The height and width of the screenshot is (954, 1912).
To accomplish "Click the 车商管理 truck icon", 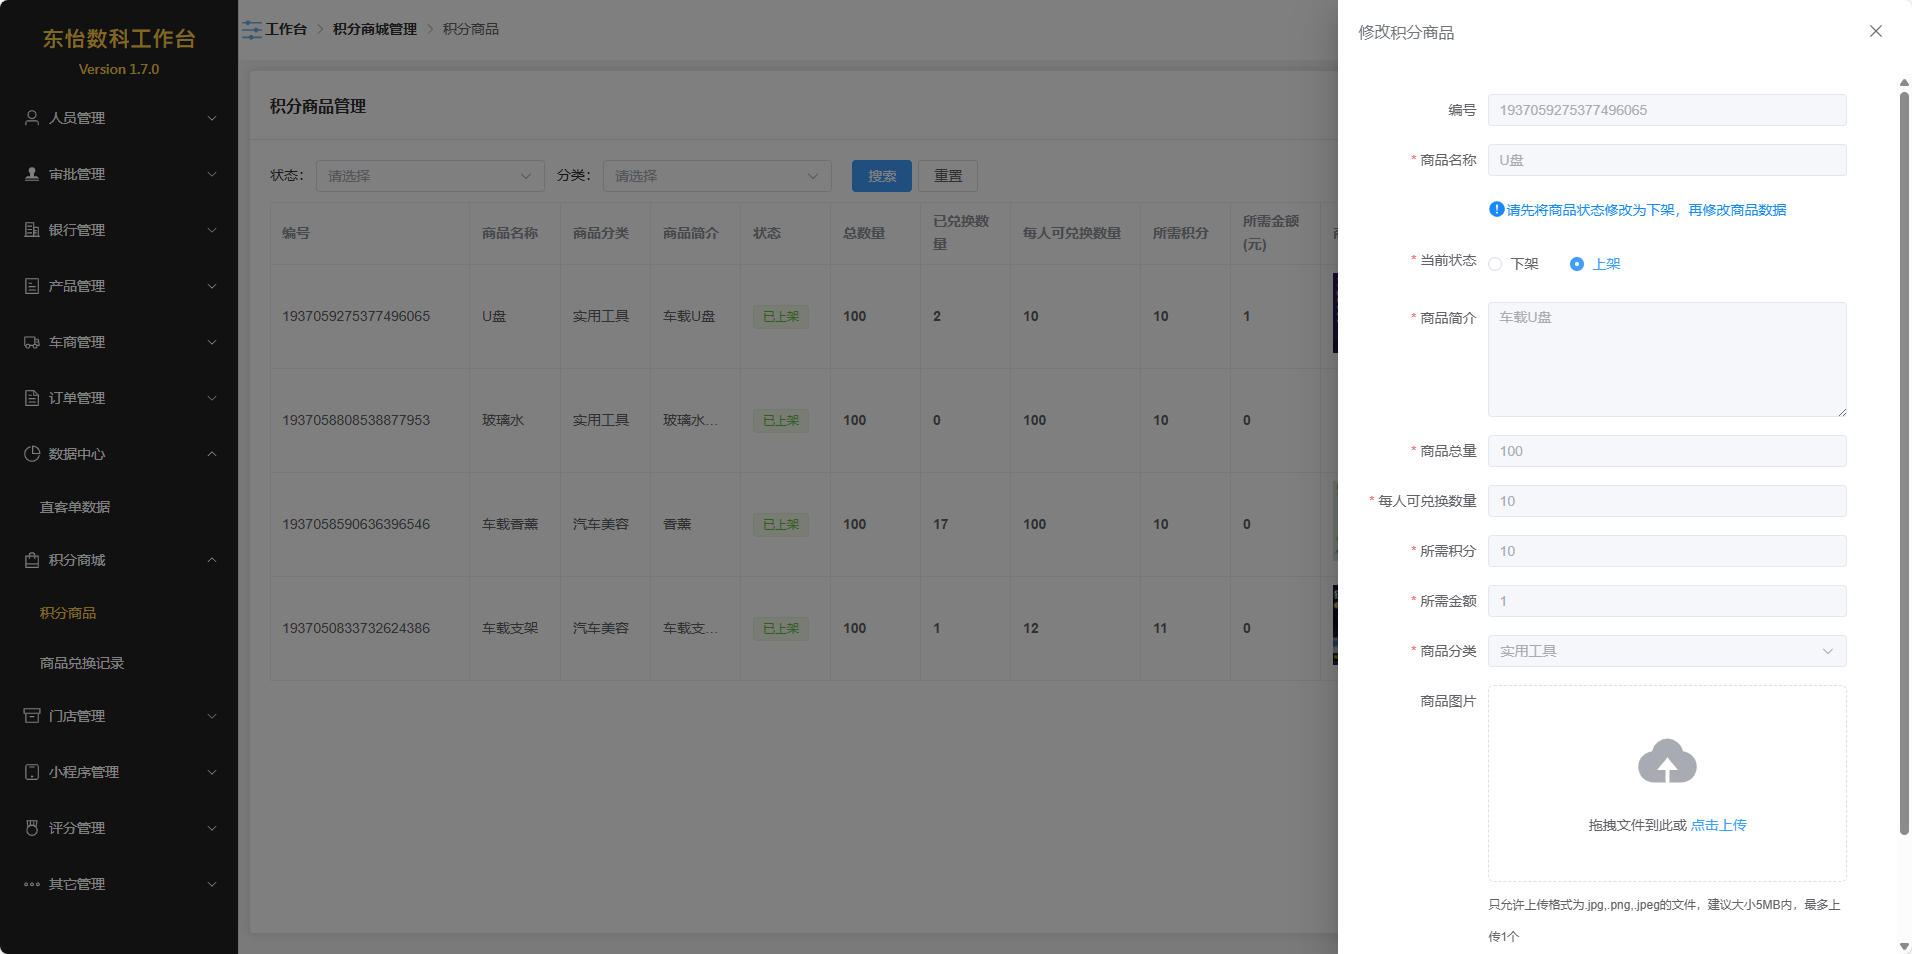I will (x=32, y=342).
